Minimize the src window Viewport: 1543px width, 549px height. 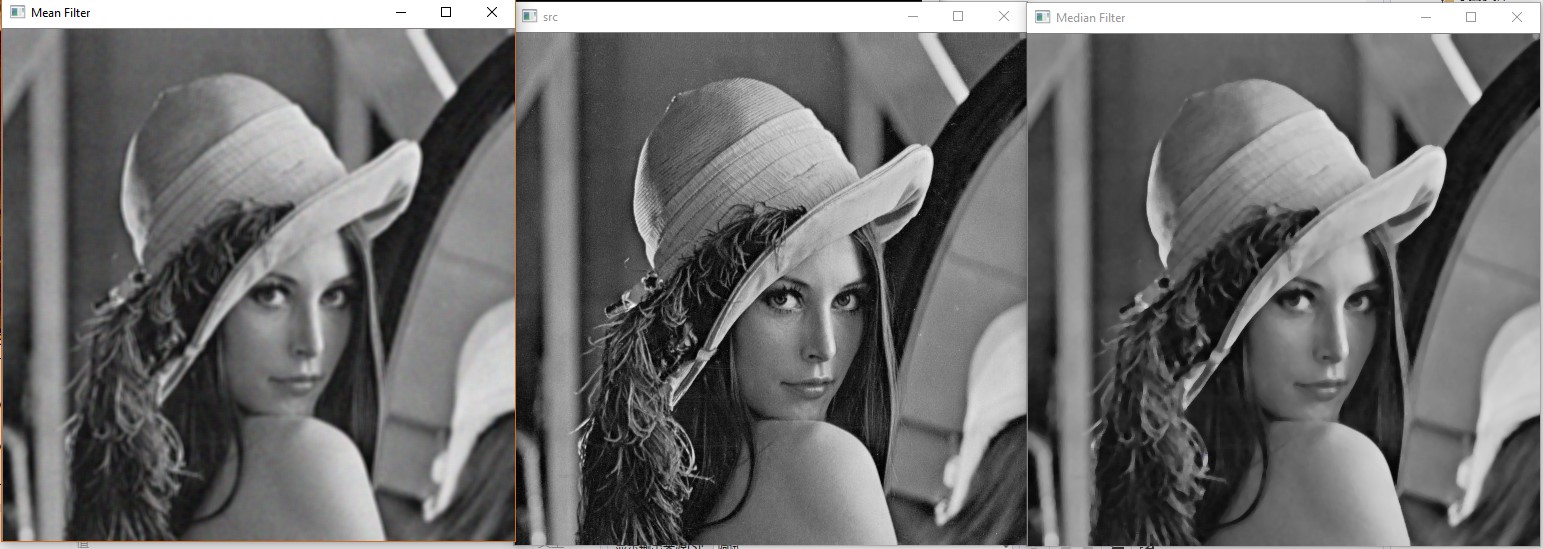pyautogui.click(x=912, y=17)
